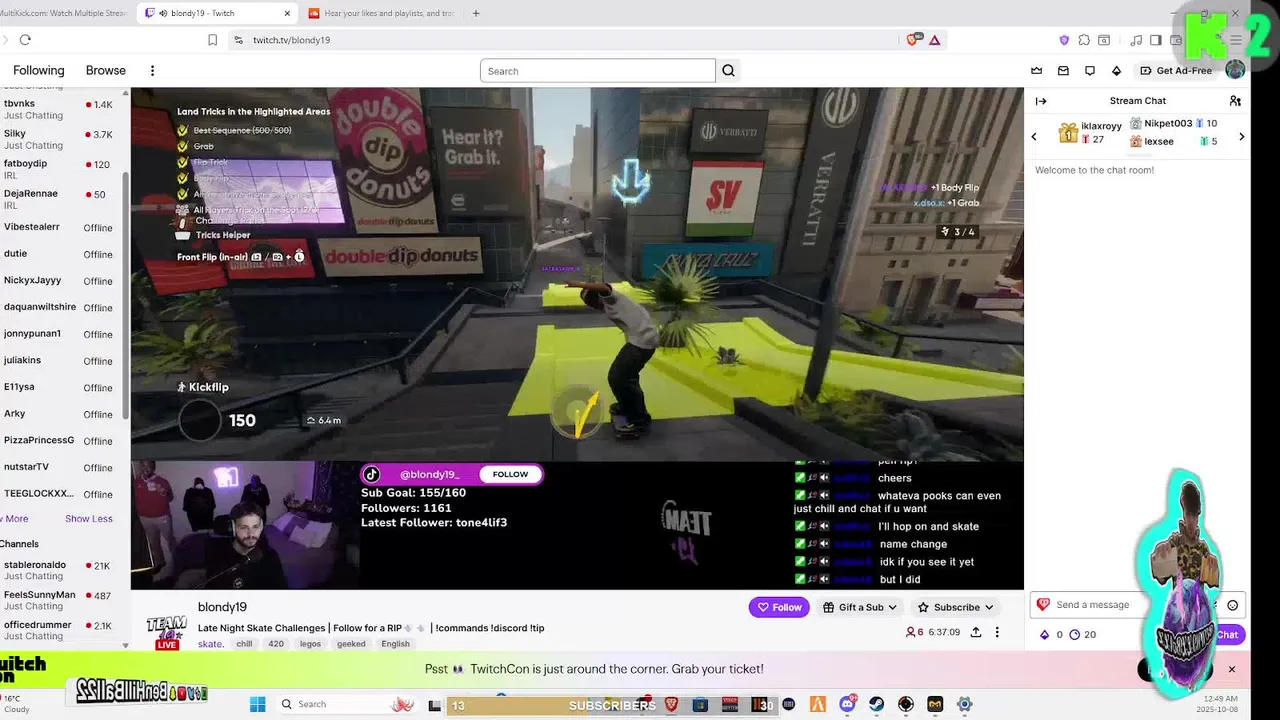
Task: Open the music note playlist icon
Action: (x=1136, y=40)
